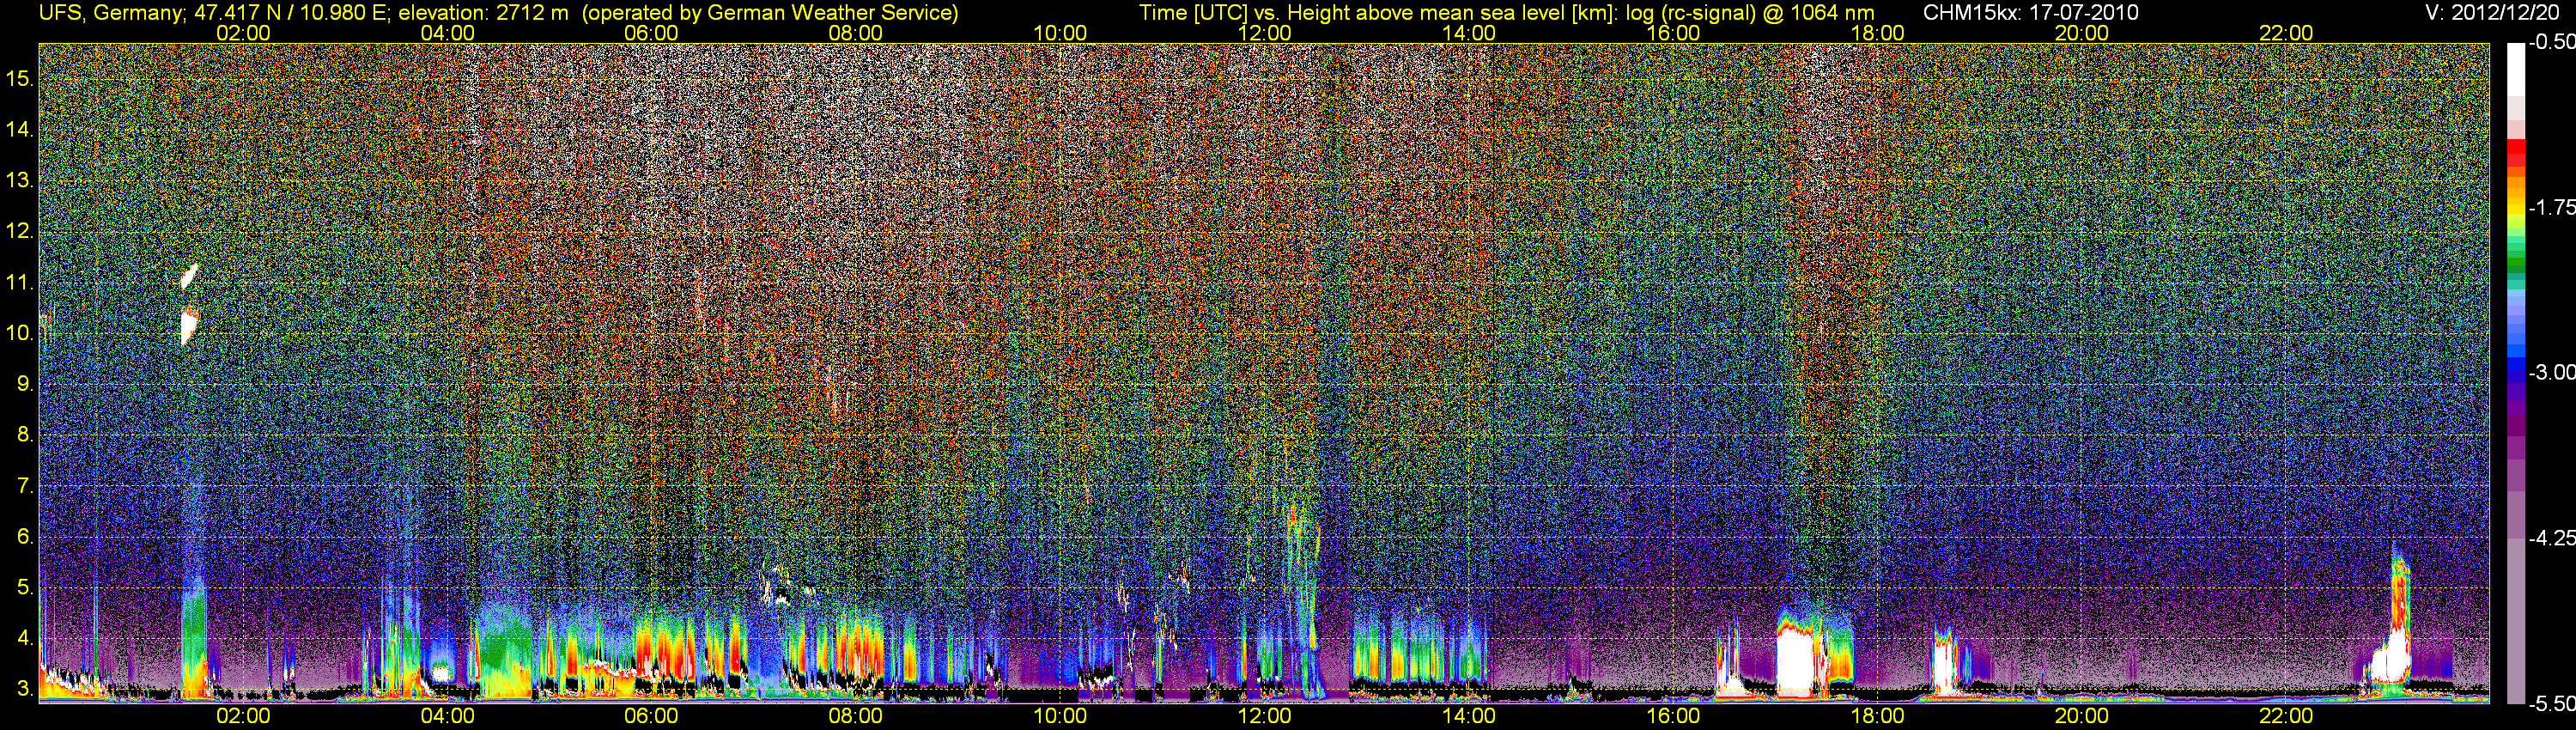Image resolution: width=2576 pixels, height=730 pixels.
Task: Select '14:00' on the bottom time axis
Action: [x=1469, y=716]
